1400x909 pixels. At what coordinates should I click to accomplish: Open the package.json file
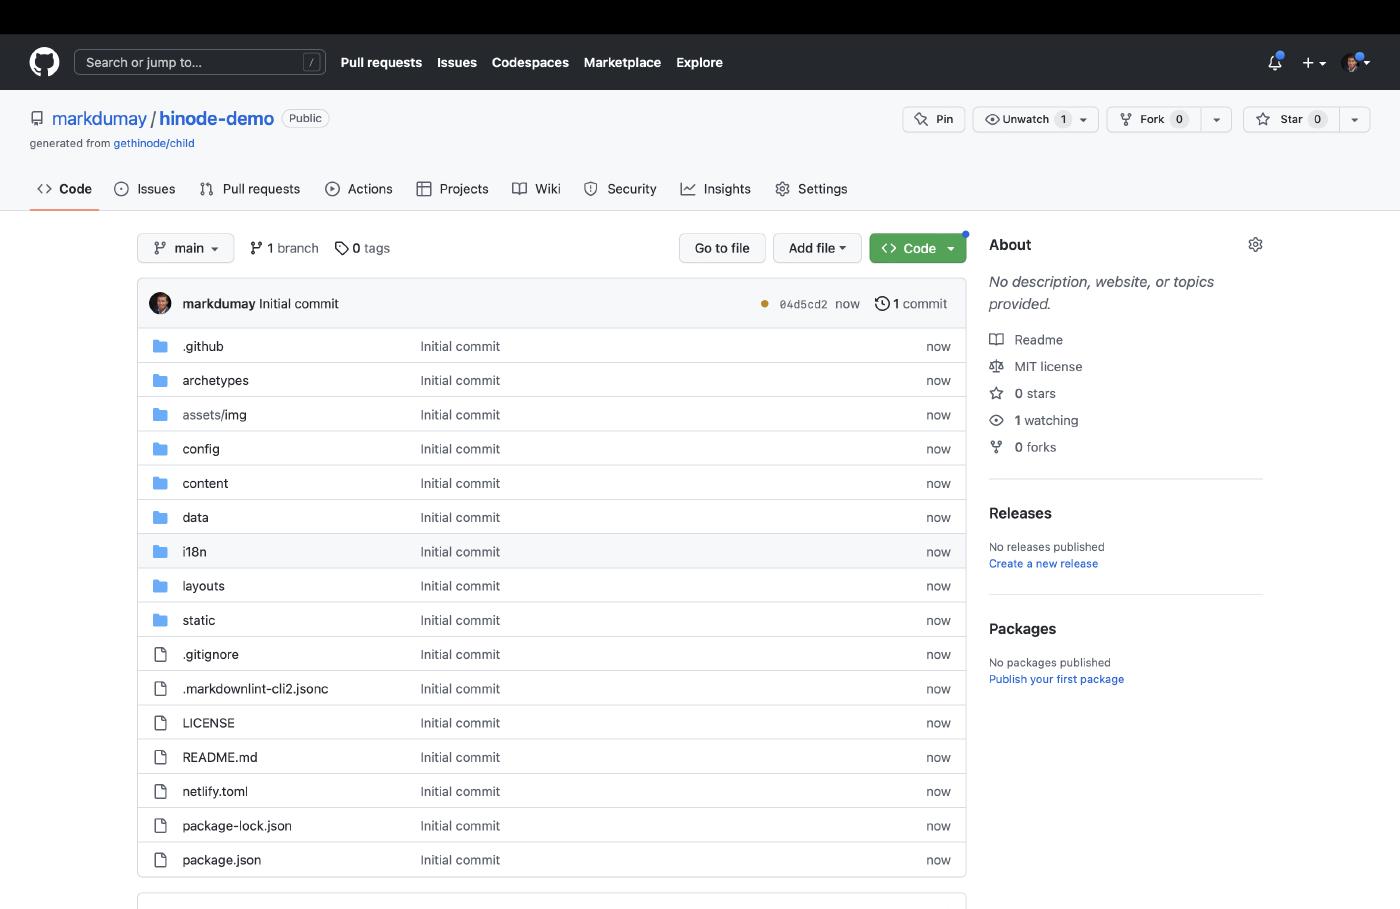[x=221, y=860]
